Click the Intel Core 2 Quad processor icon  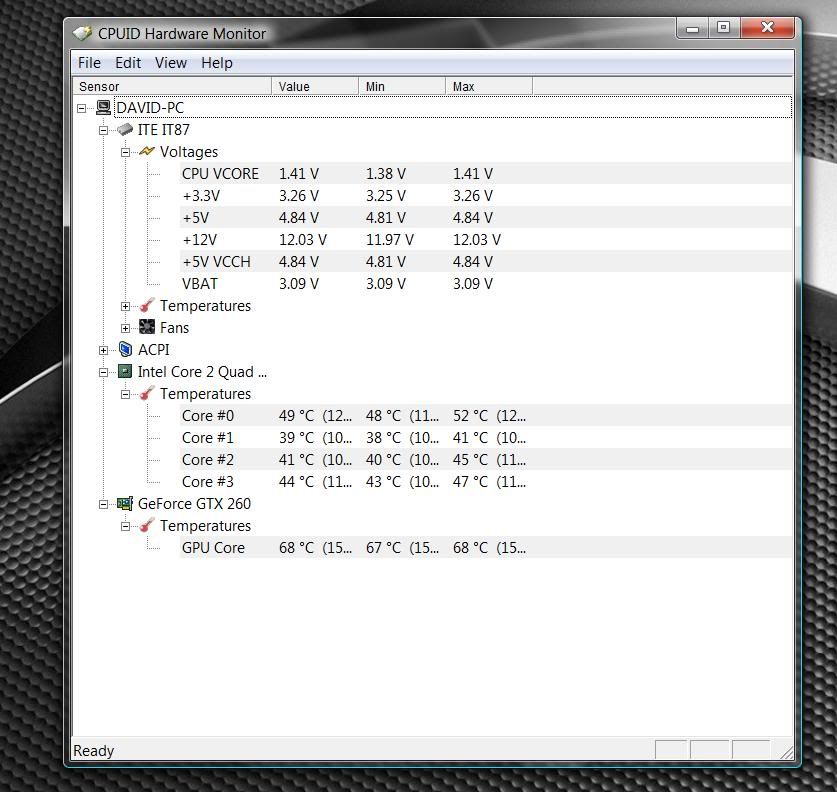(x=125, y=372)
